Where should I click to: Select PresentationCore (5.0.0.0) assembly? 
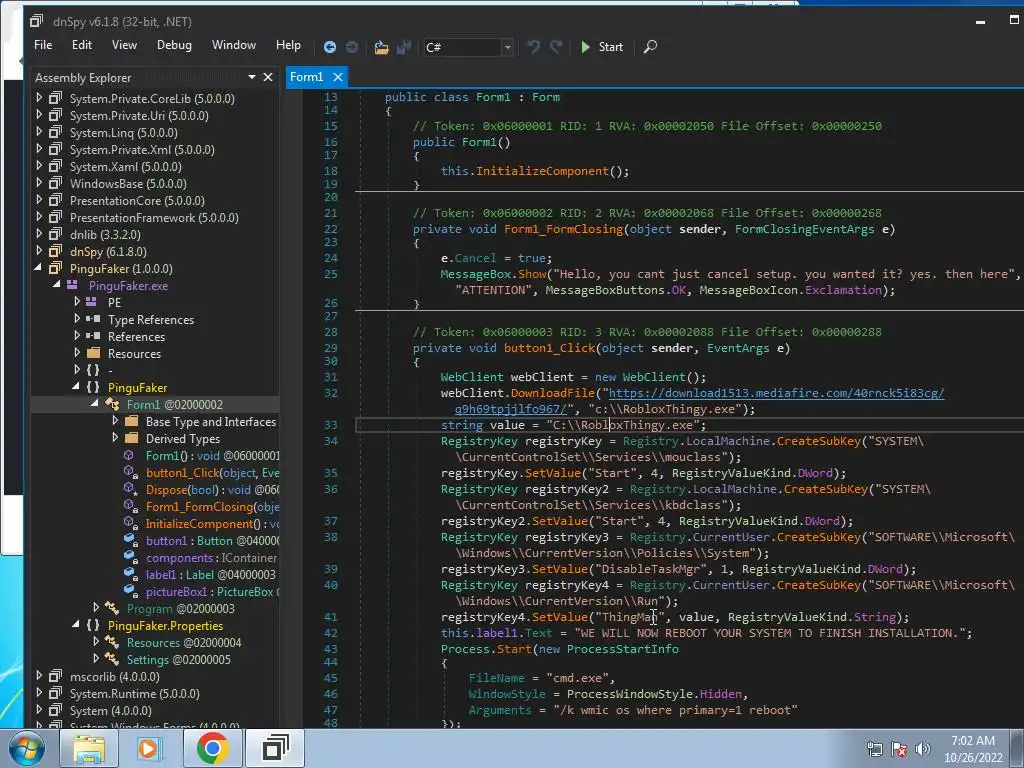click(137, 200)
